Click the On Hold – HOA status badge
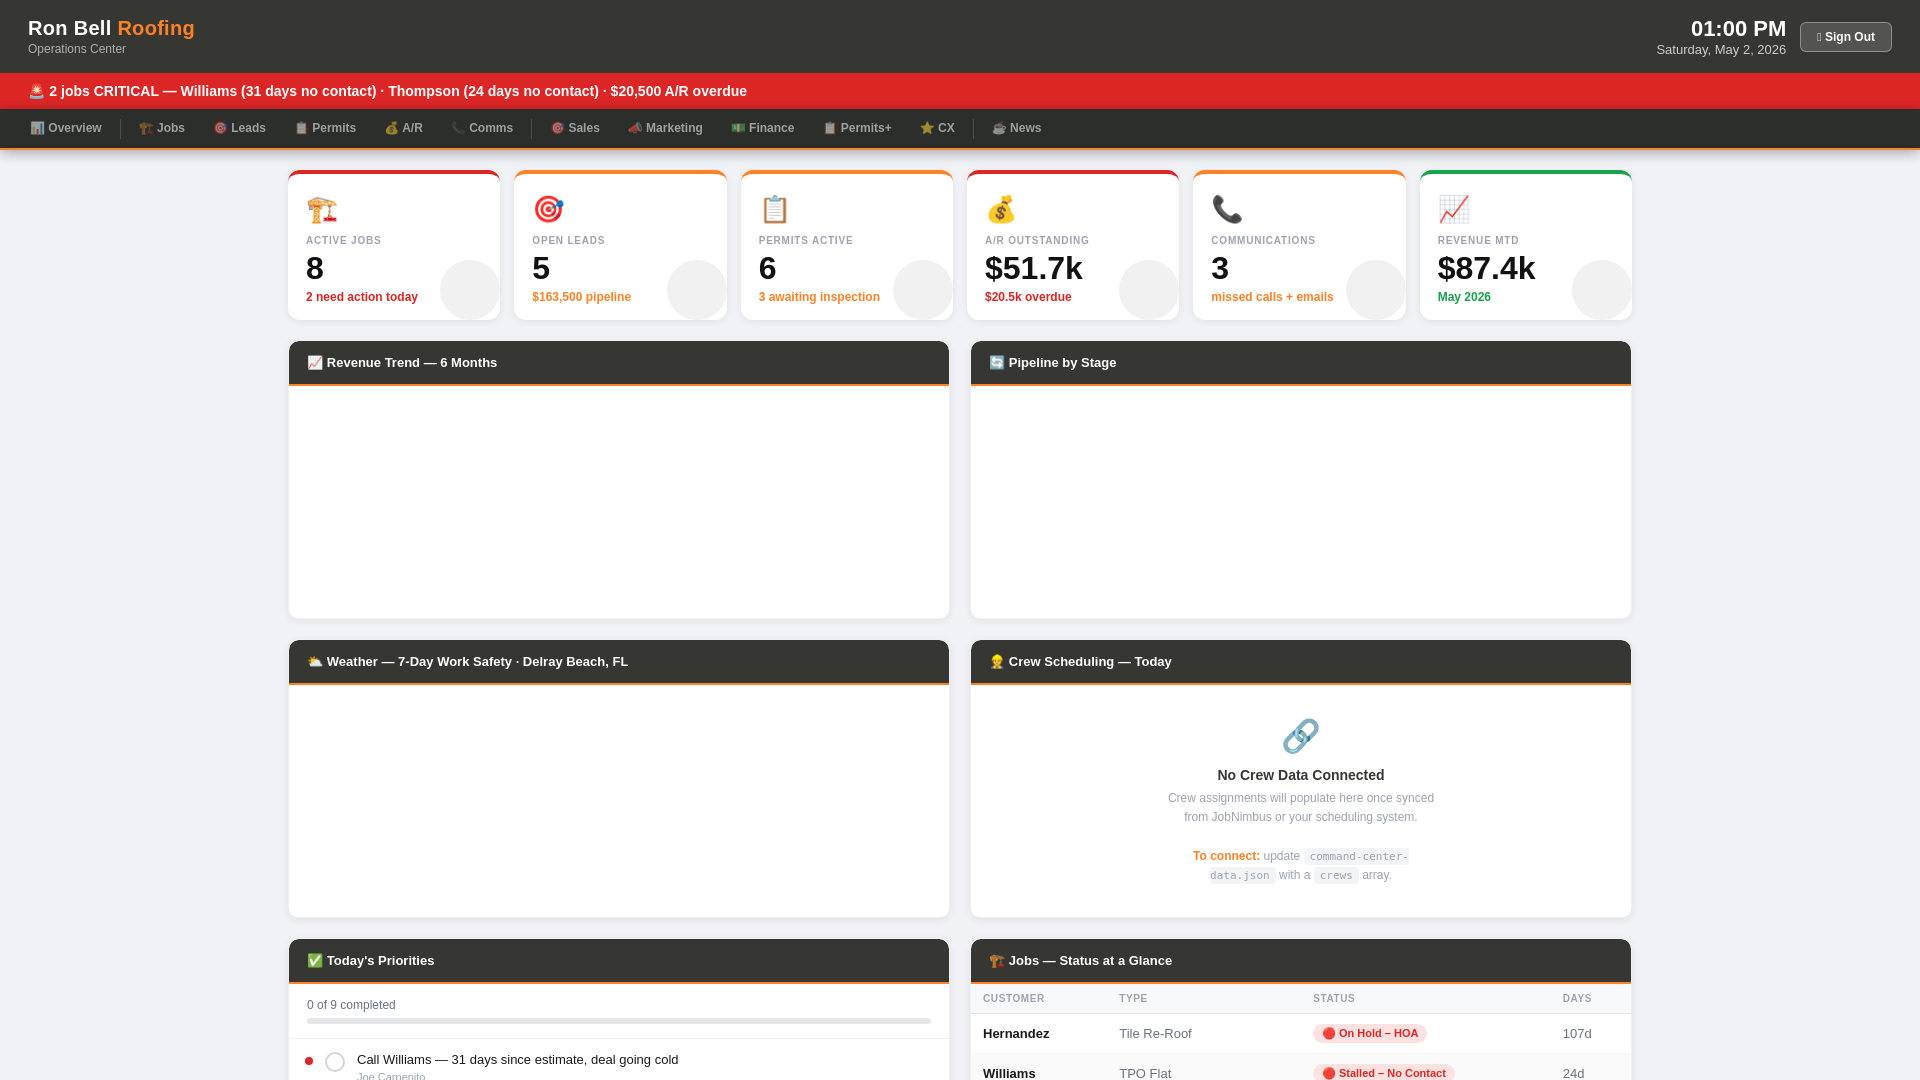Viewport: 1920px width, 1080px height. [x=1370, y=1034]
